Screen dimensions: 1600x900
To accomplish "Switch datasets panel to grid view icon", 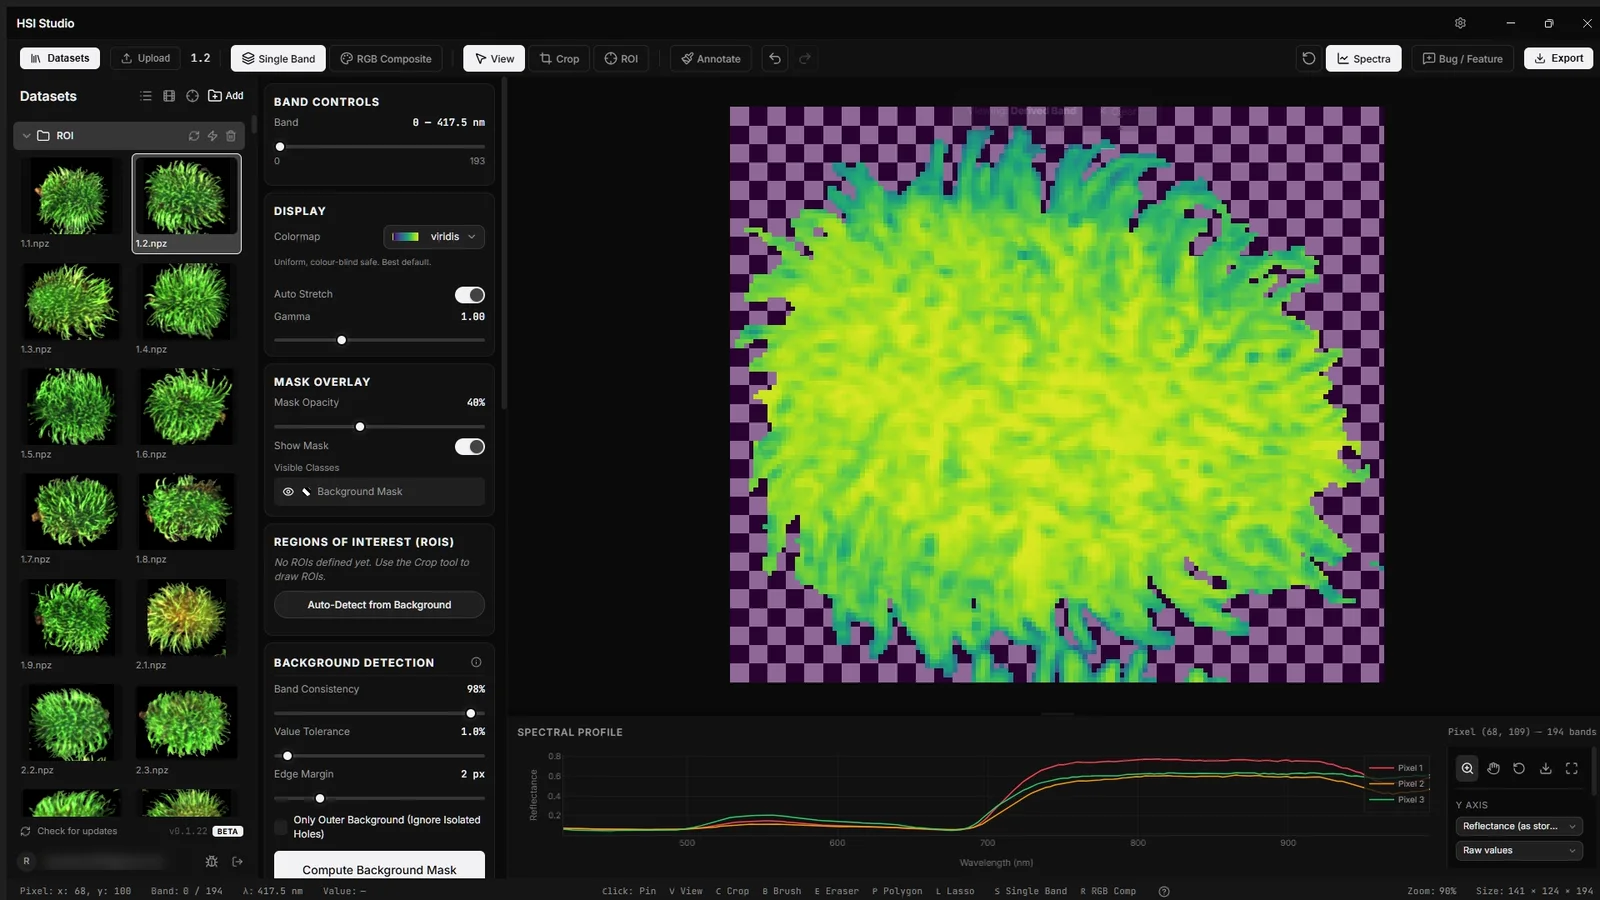I will 169,96.
